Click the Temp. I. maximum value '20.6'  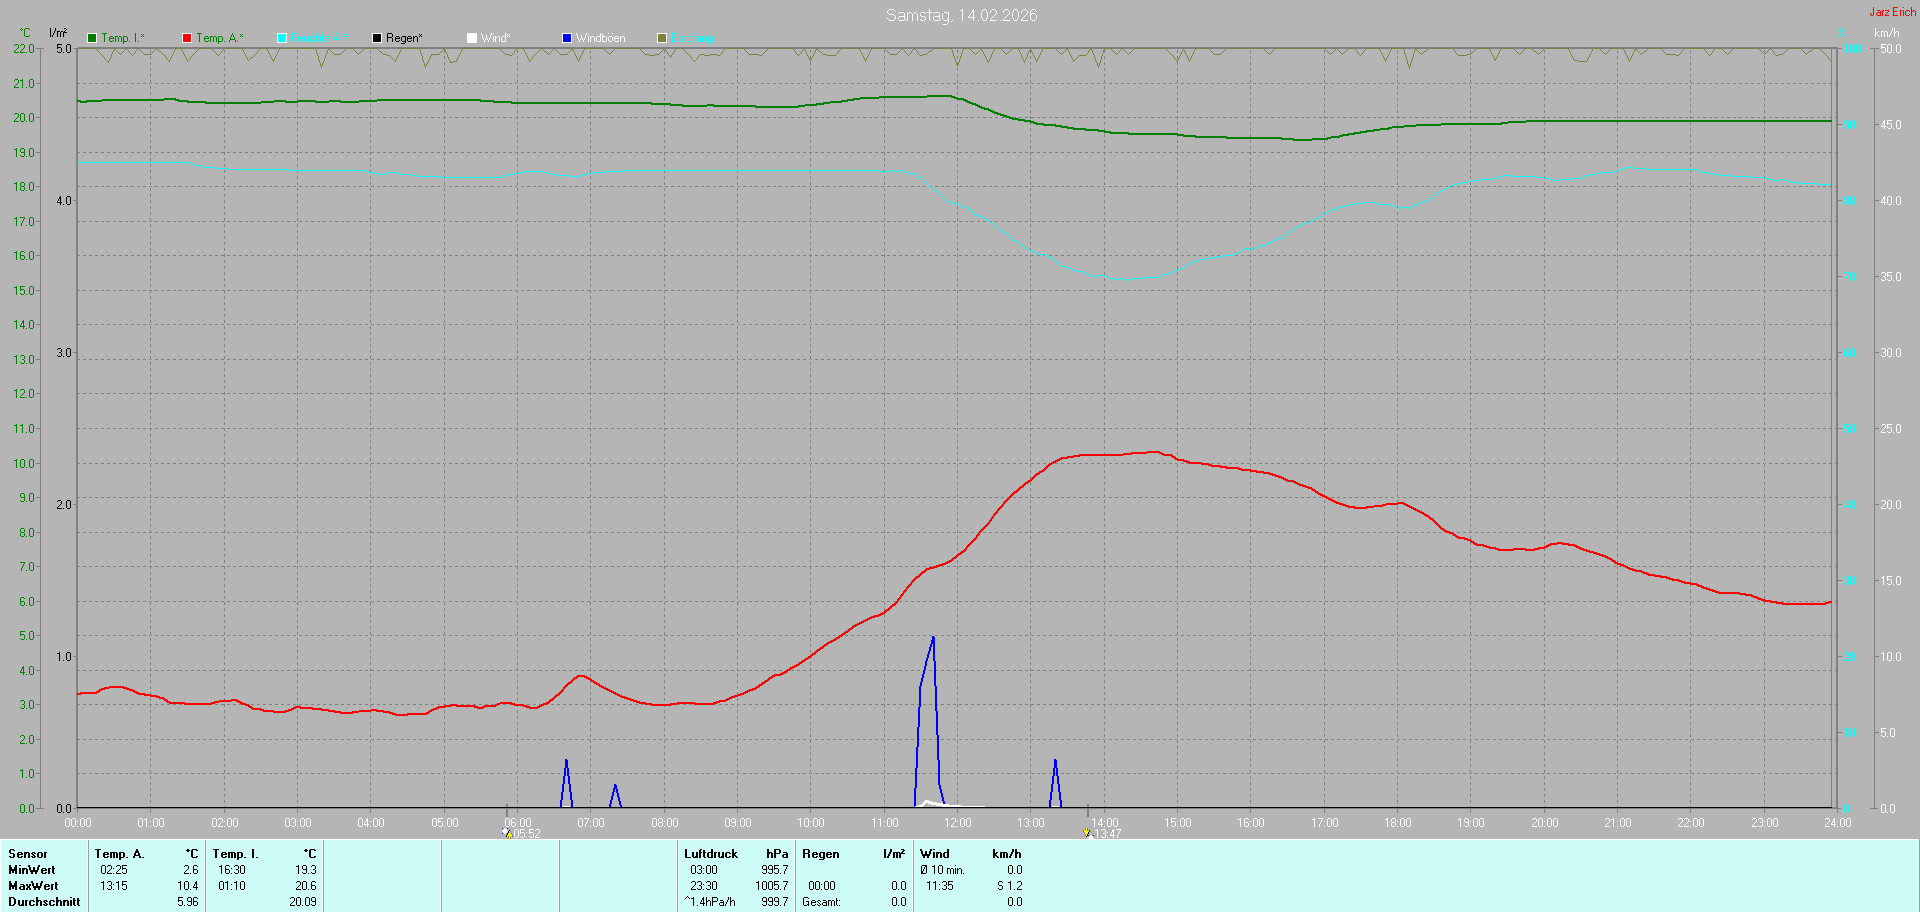[306, 886]
